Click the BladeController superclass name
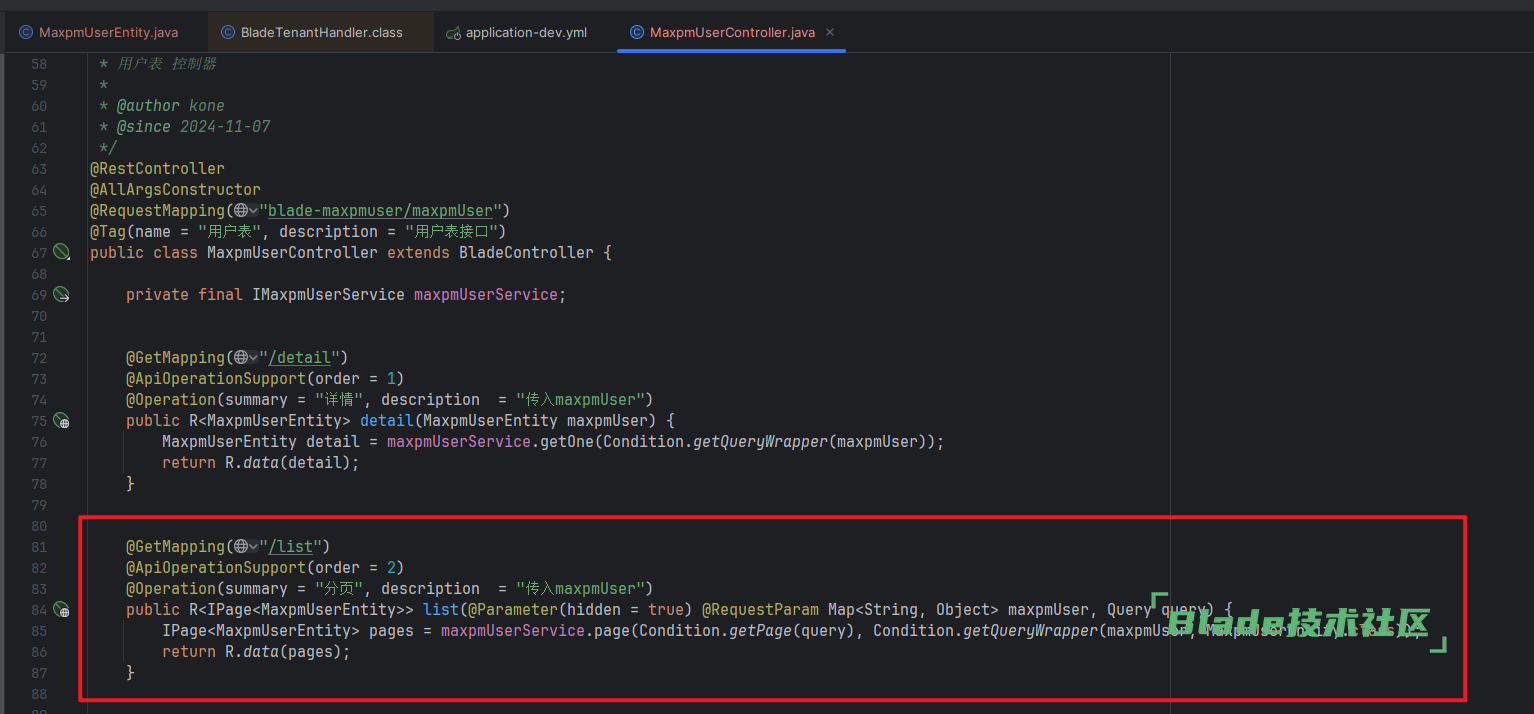The image size is (1534, 714). 526,252
